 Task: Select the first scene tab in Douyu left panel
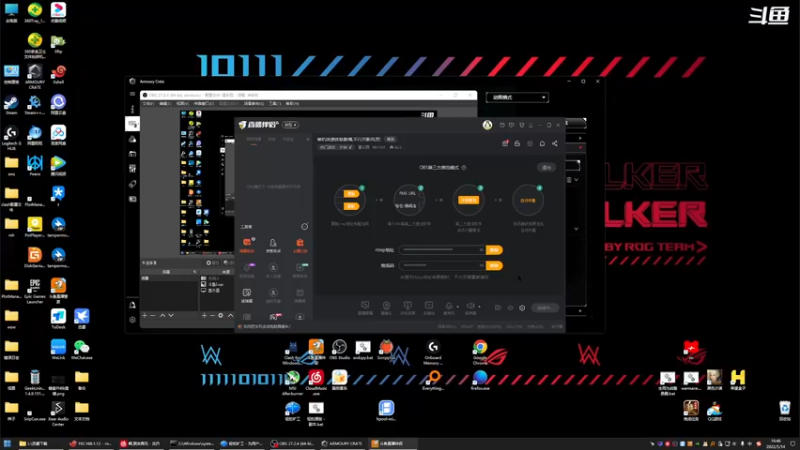[x=253, y=139]
